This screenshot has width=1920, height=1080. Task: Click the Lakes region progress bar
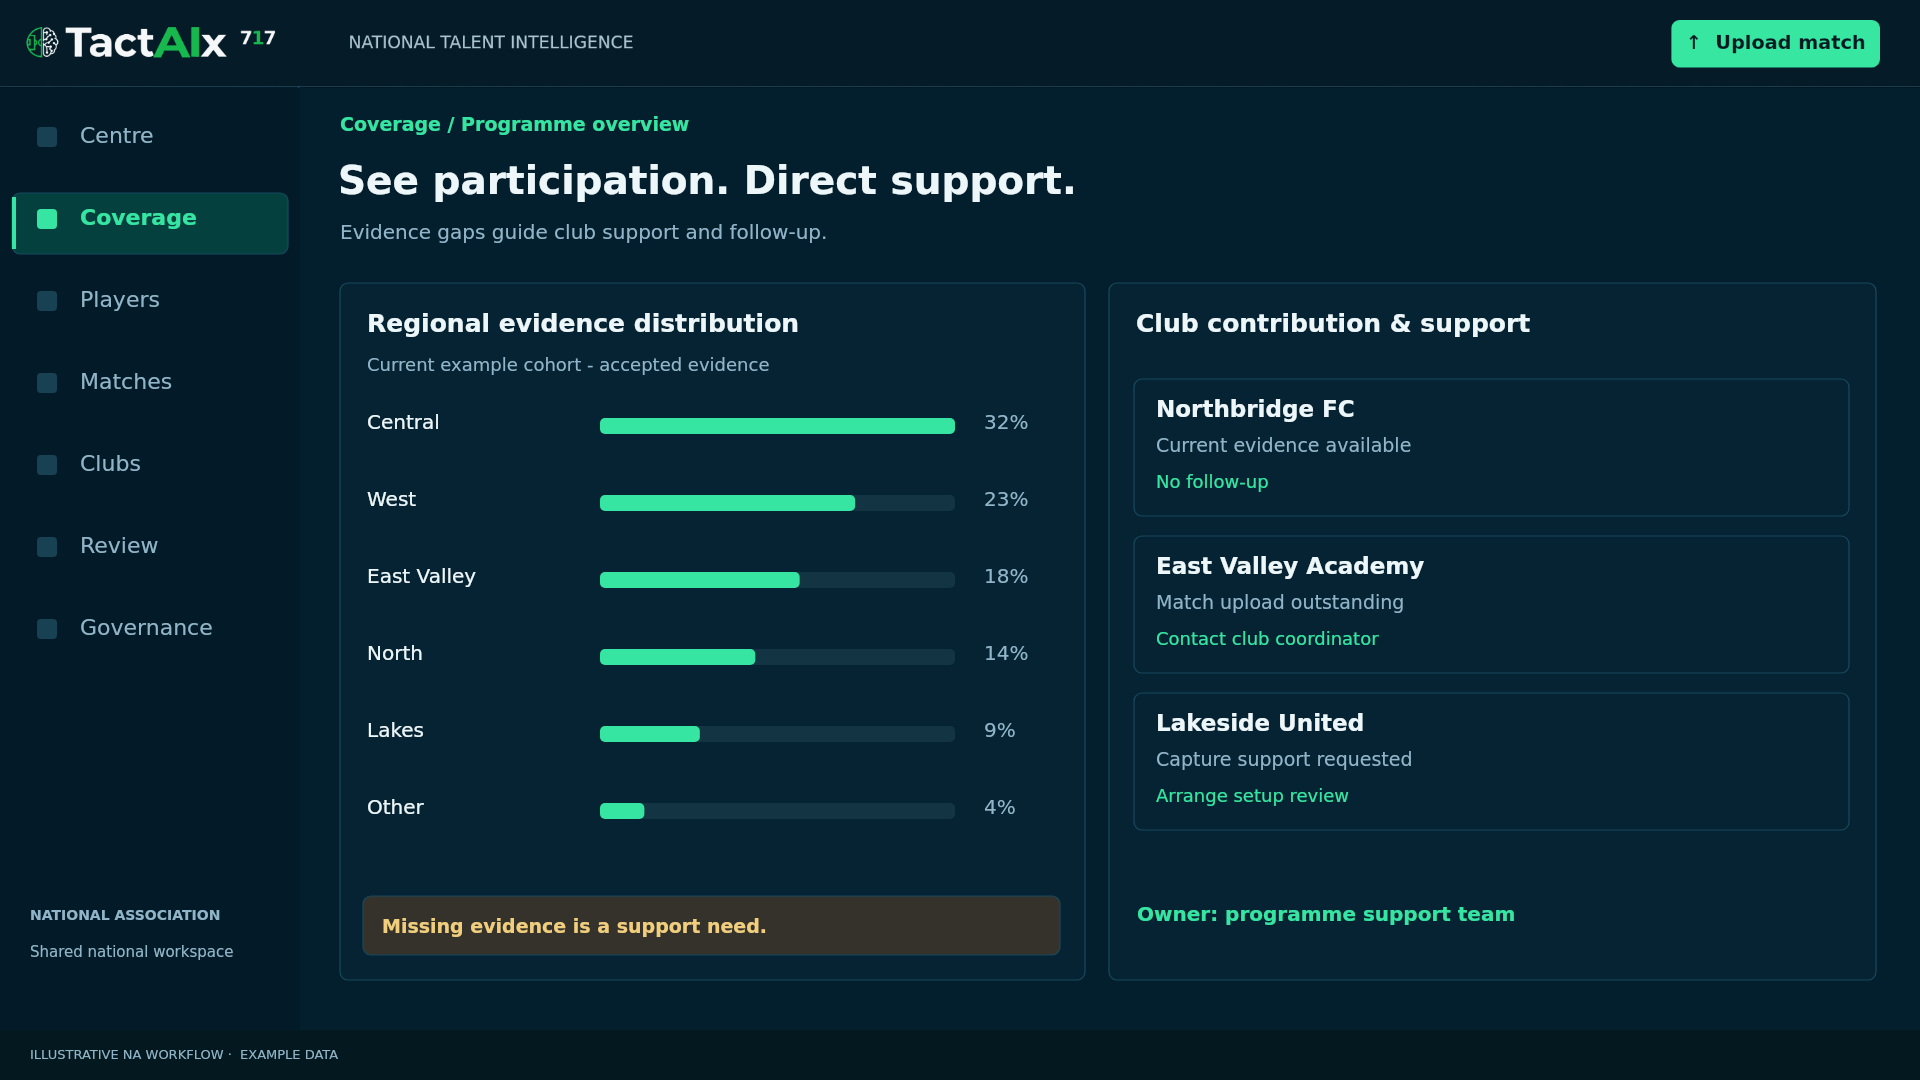click(x=777, y=734)
